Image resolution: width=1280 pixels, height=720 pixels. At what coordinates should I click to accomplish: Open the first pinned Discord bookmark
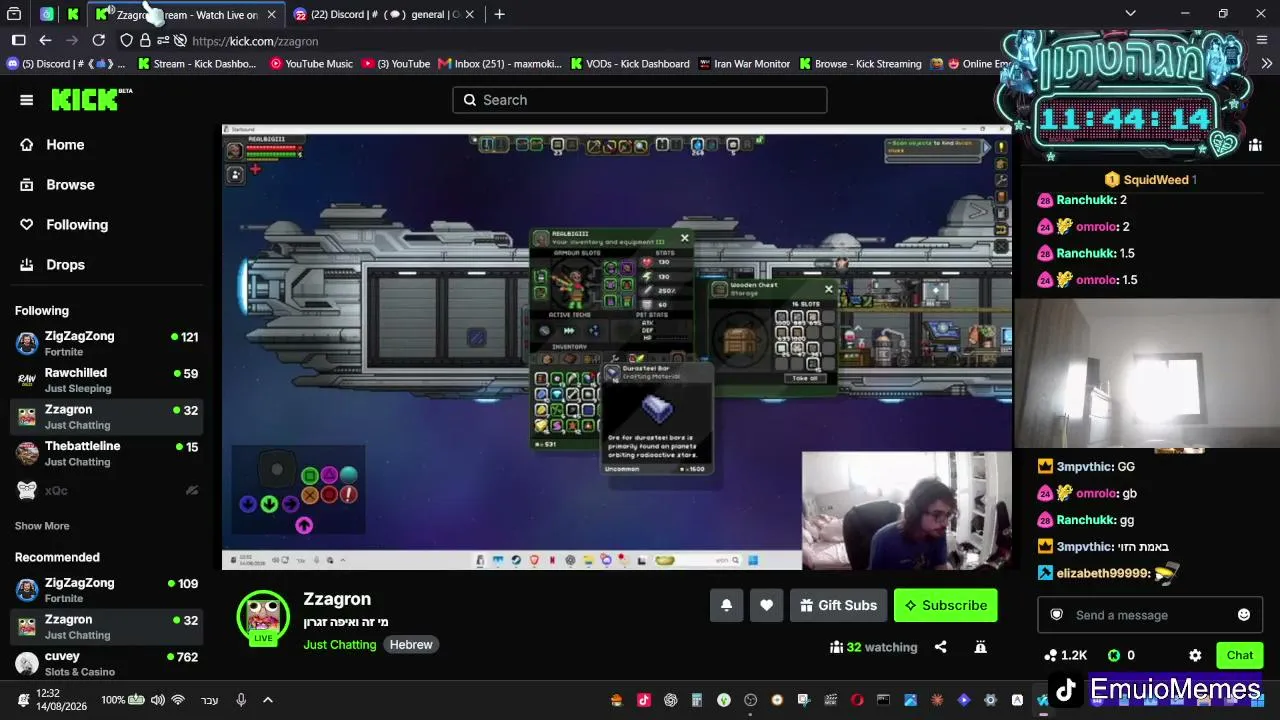(x=66, y=64)
